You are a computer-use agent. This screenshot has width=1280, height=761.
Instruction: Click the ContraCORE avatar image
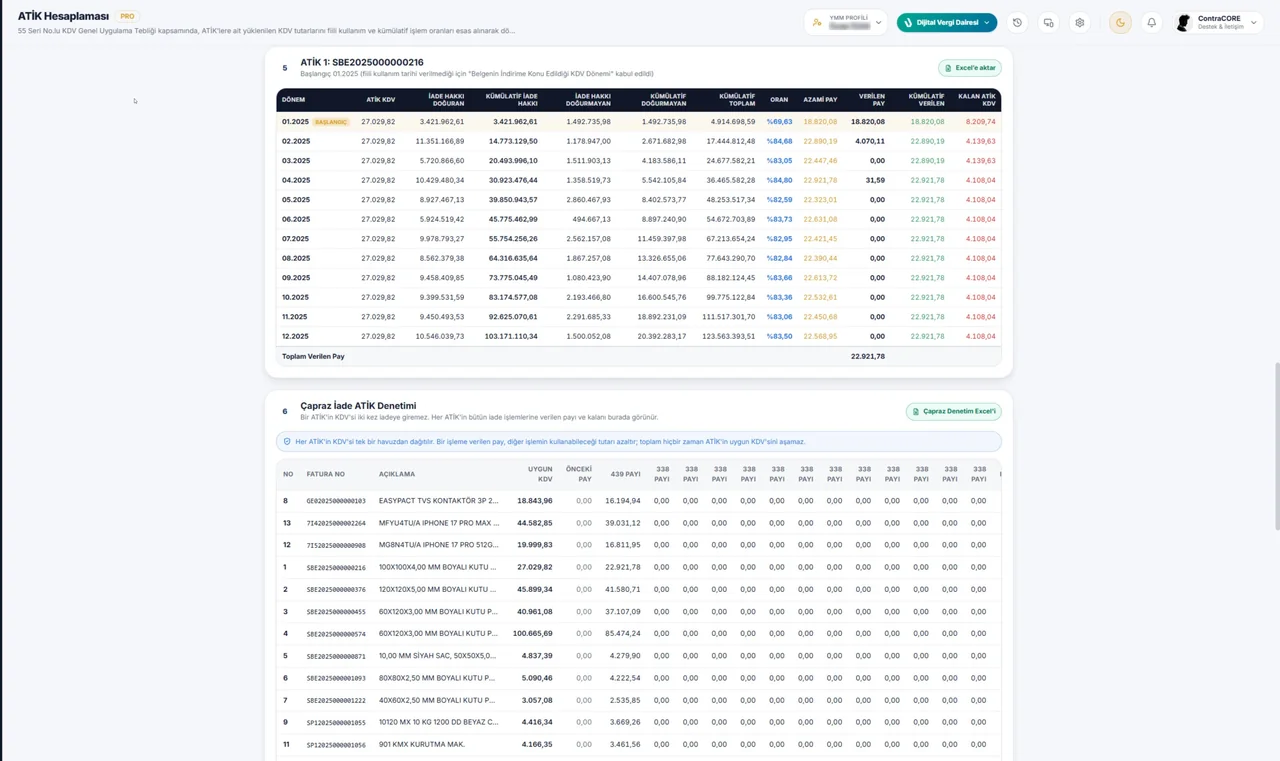coord(1184,23)
